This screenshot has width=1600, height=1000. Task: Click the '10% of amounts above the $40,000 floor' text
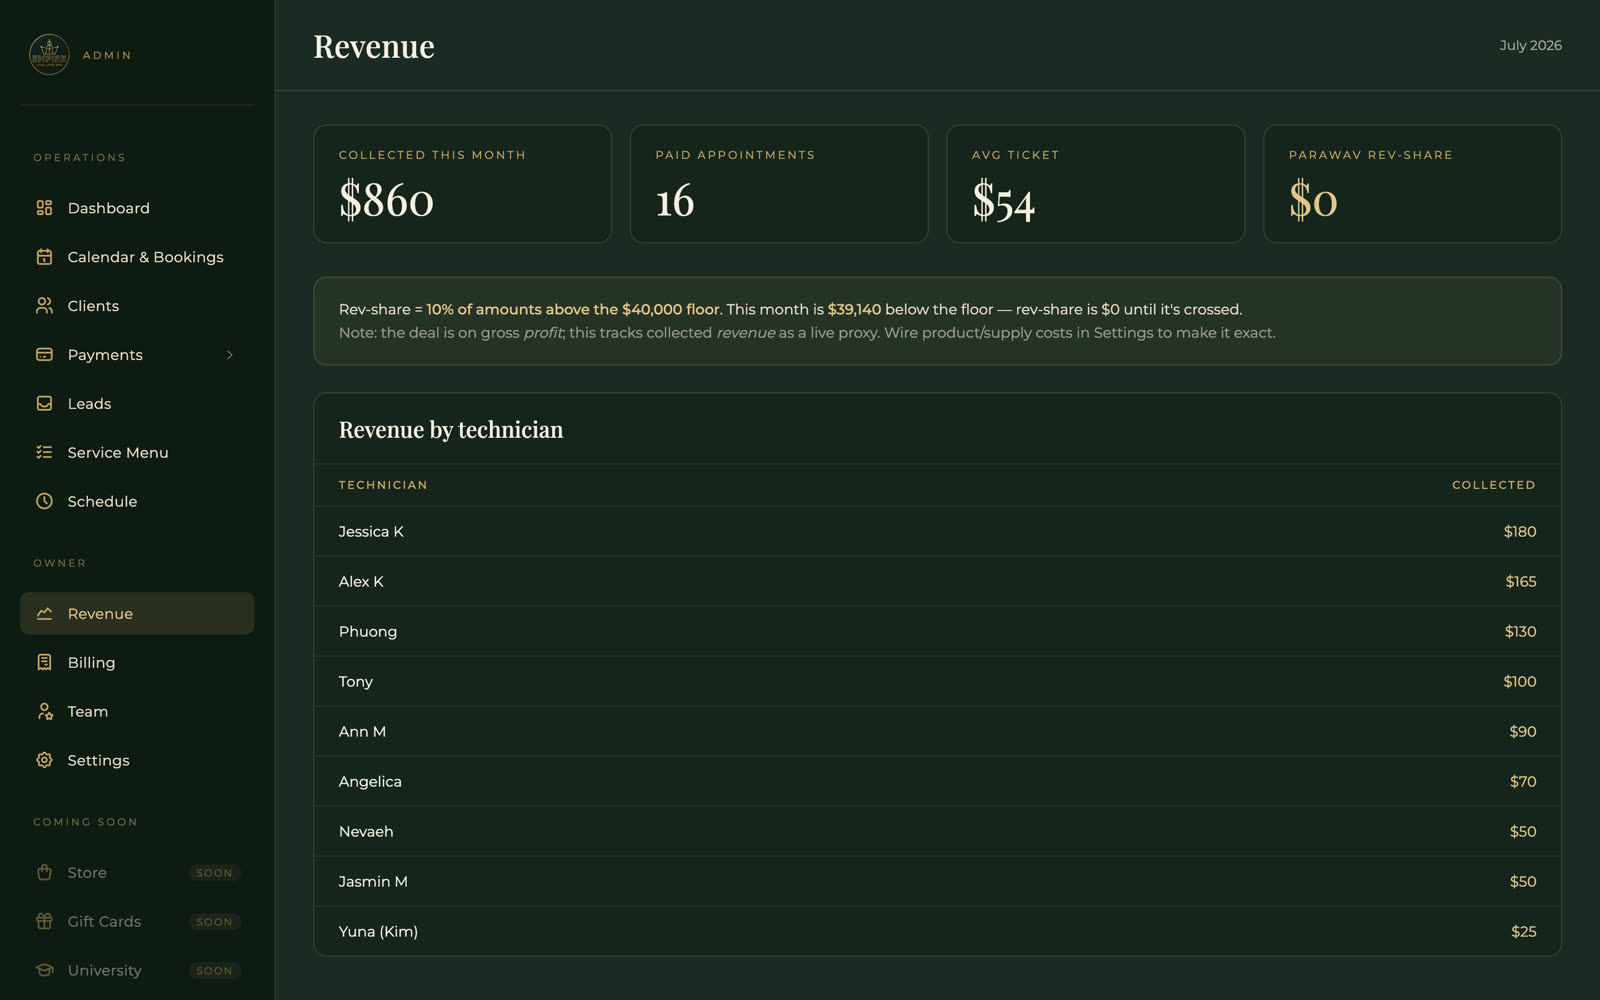click(573, 310)
